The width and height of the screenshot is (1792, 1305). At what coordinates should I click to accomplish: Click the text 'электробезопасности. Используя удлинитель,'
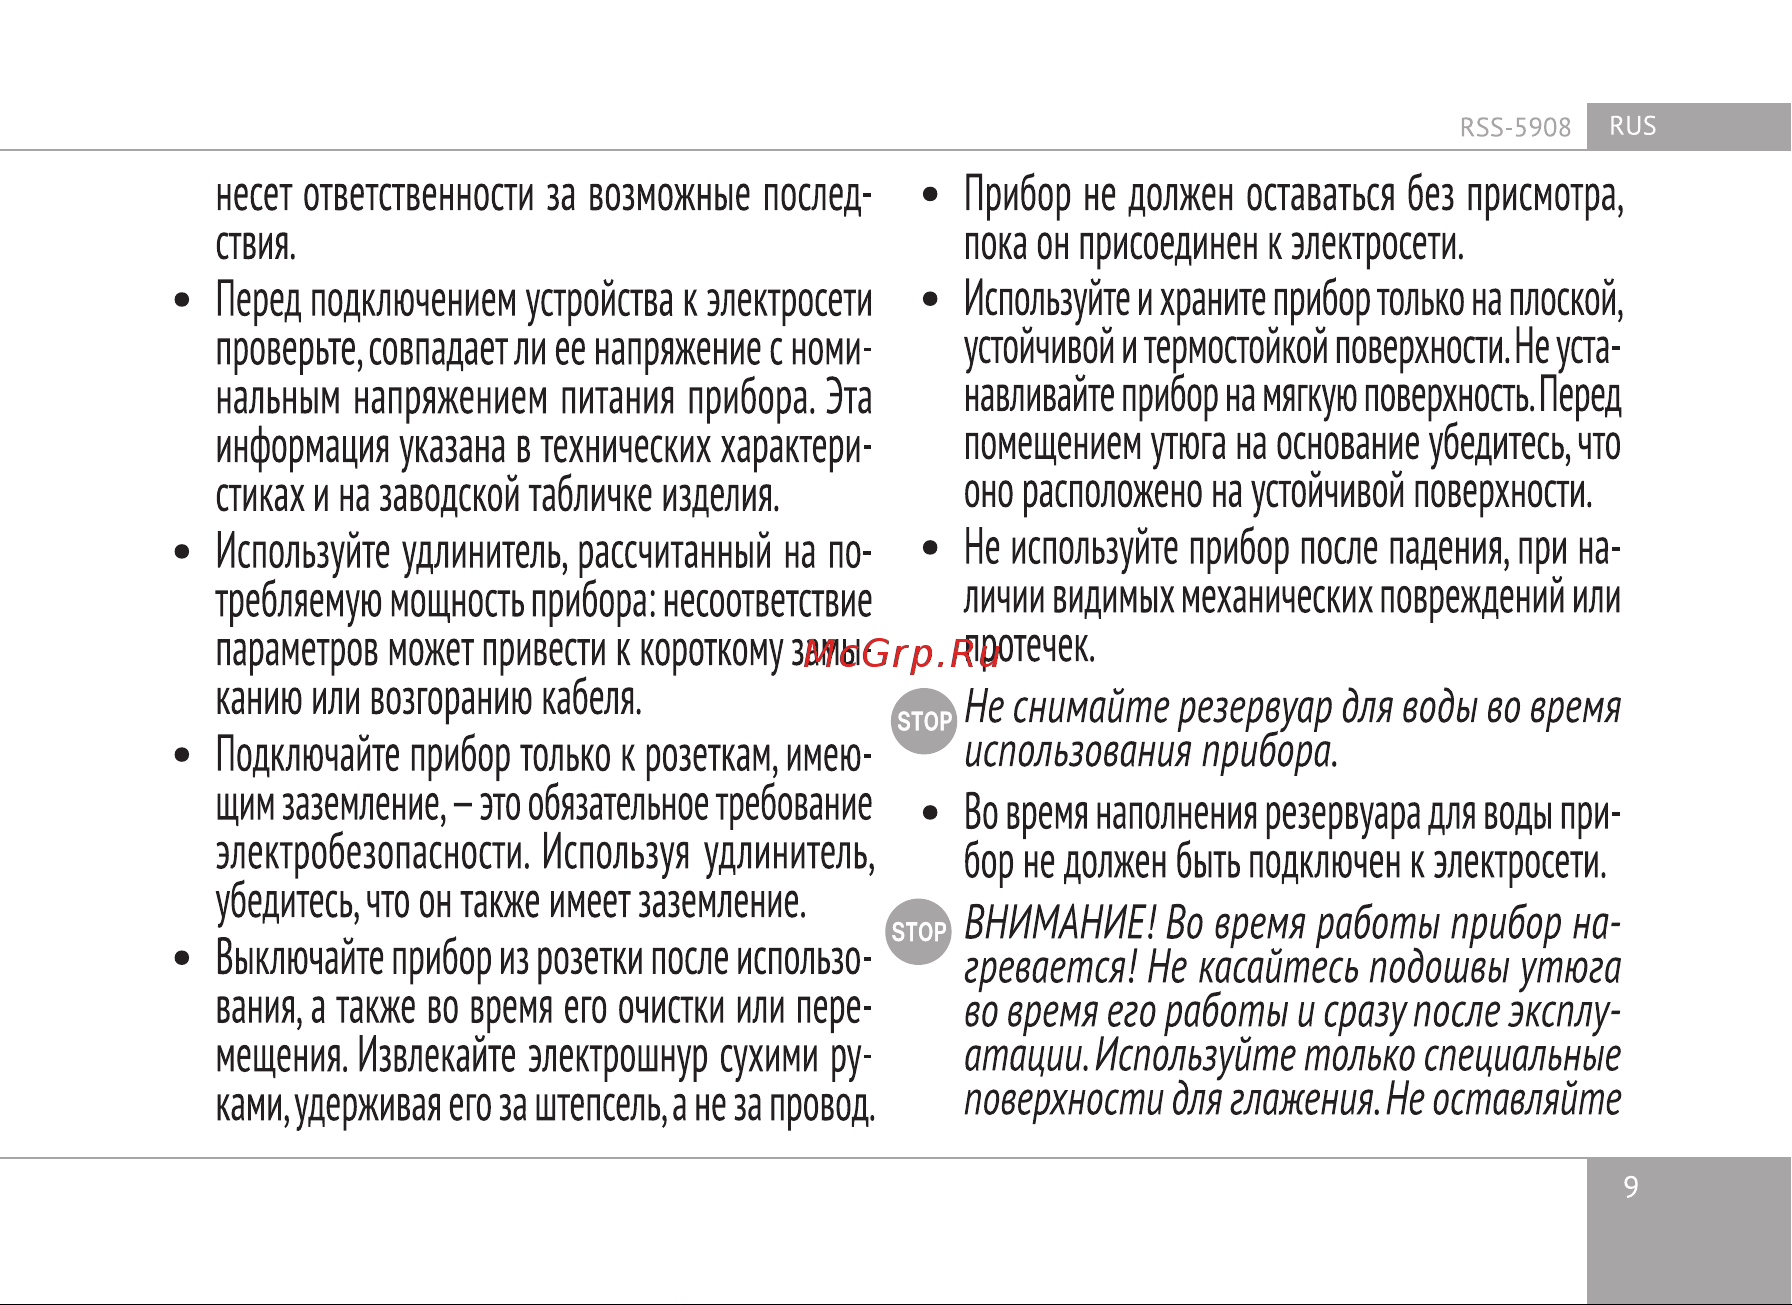pos(545,854)
